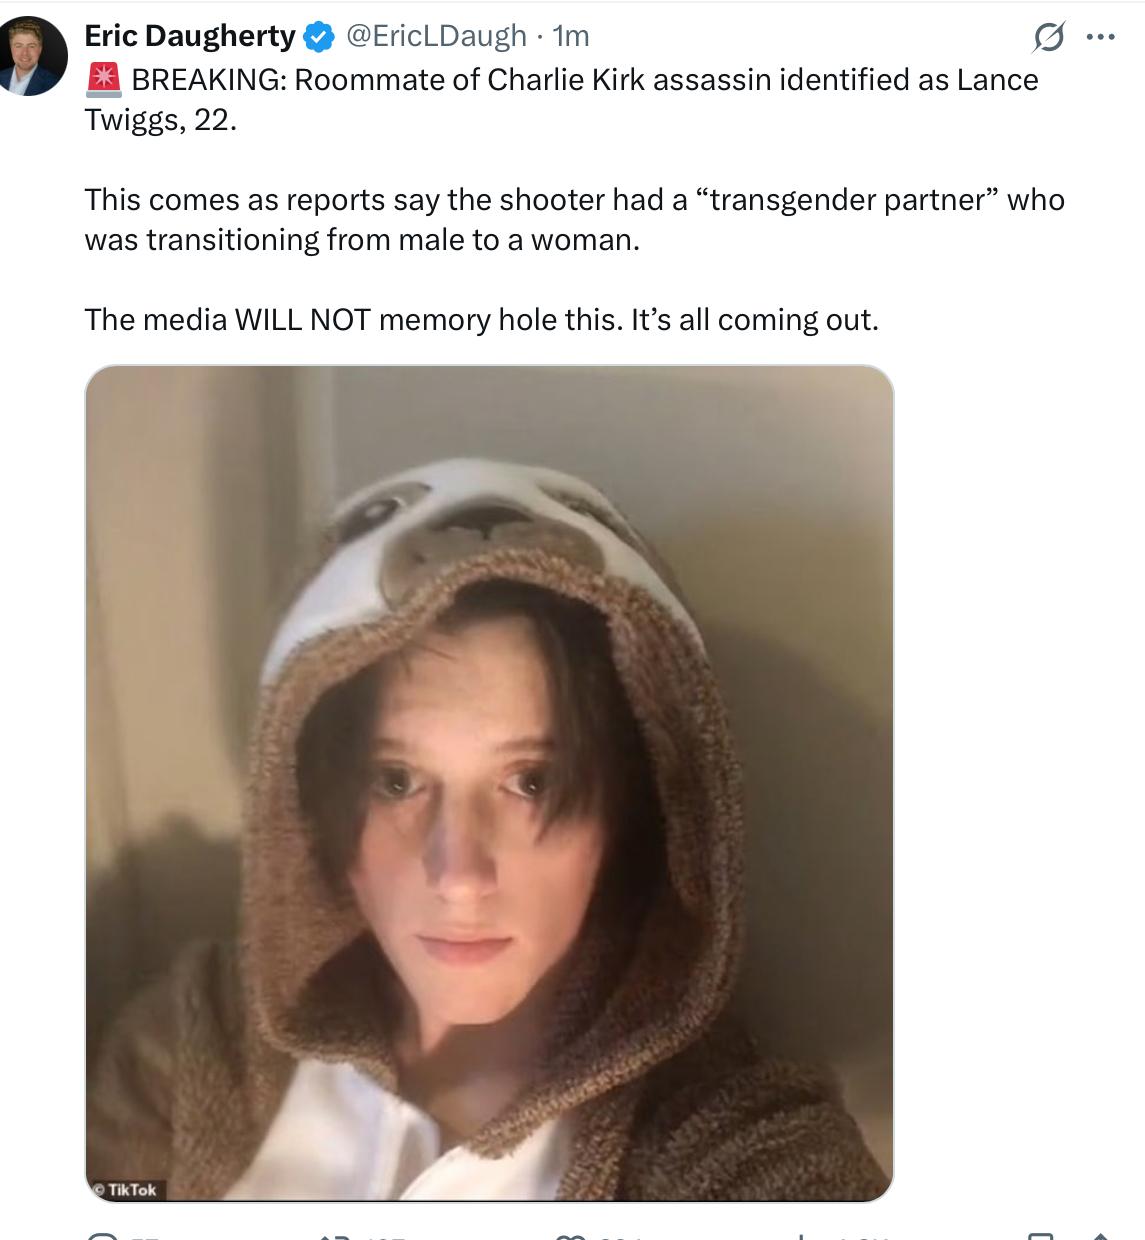
Task: Open the three-dot more options menu
Action: coord(1100,37)
